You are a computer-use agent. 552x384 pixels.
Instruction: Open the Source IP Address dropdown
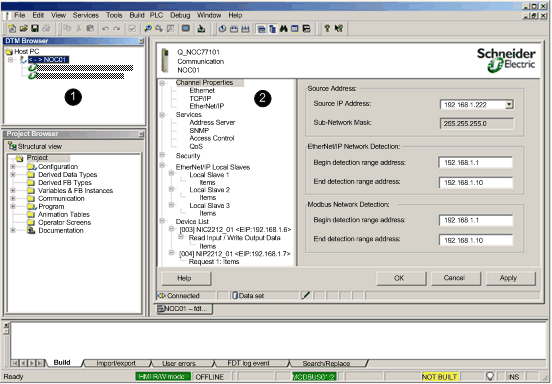coord(509,105)
